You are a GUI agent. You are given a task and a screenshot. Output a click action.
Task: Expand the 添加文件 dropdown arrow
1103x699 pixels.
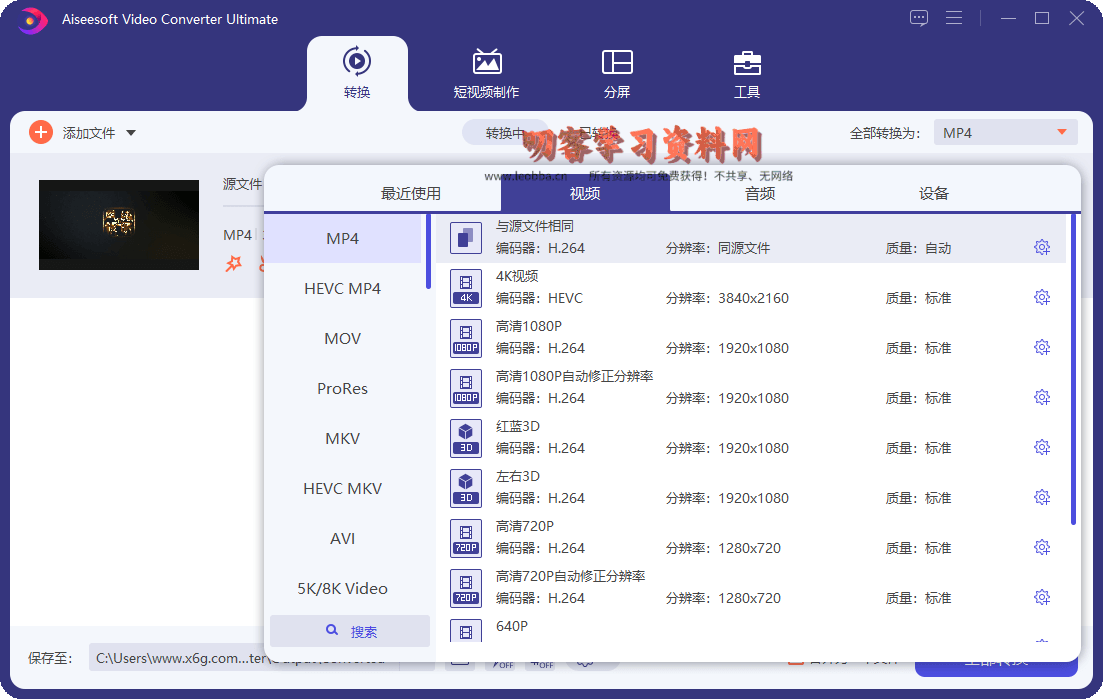point(131,133)
